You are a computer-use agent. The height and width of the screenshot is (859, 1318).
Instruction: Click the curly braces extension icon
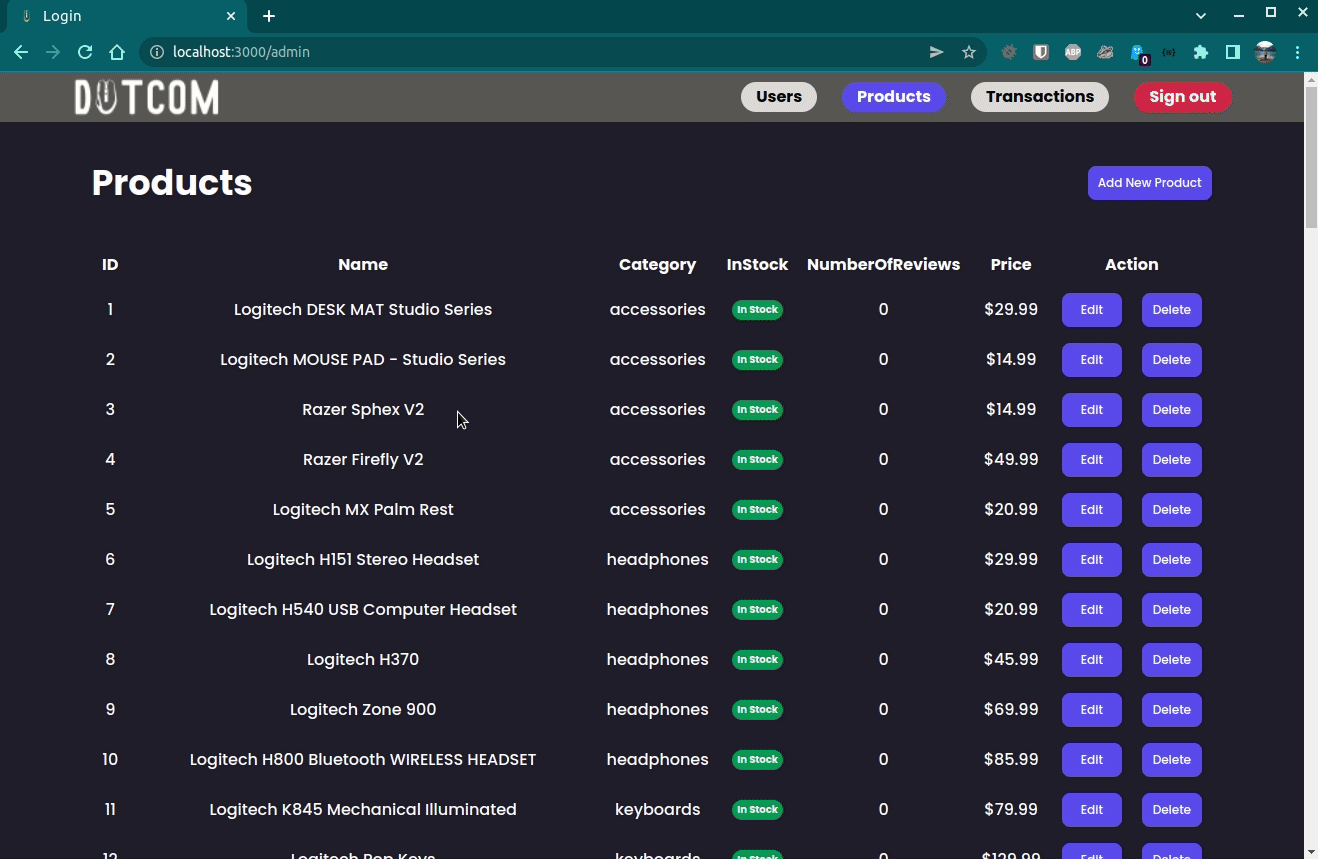coord(1169,52)
